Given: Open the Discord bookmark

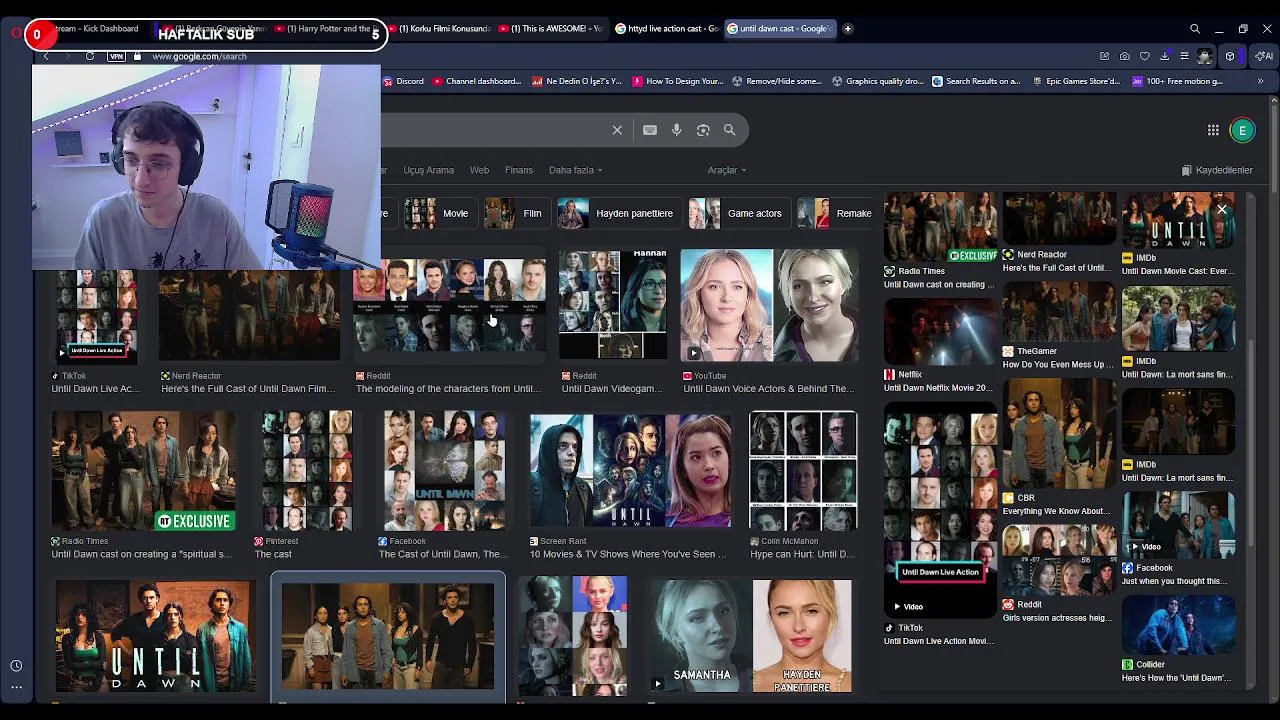Looking at the screenshot, I should click(404, 81).
